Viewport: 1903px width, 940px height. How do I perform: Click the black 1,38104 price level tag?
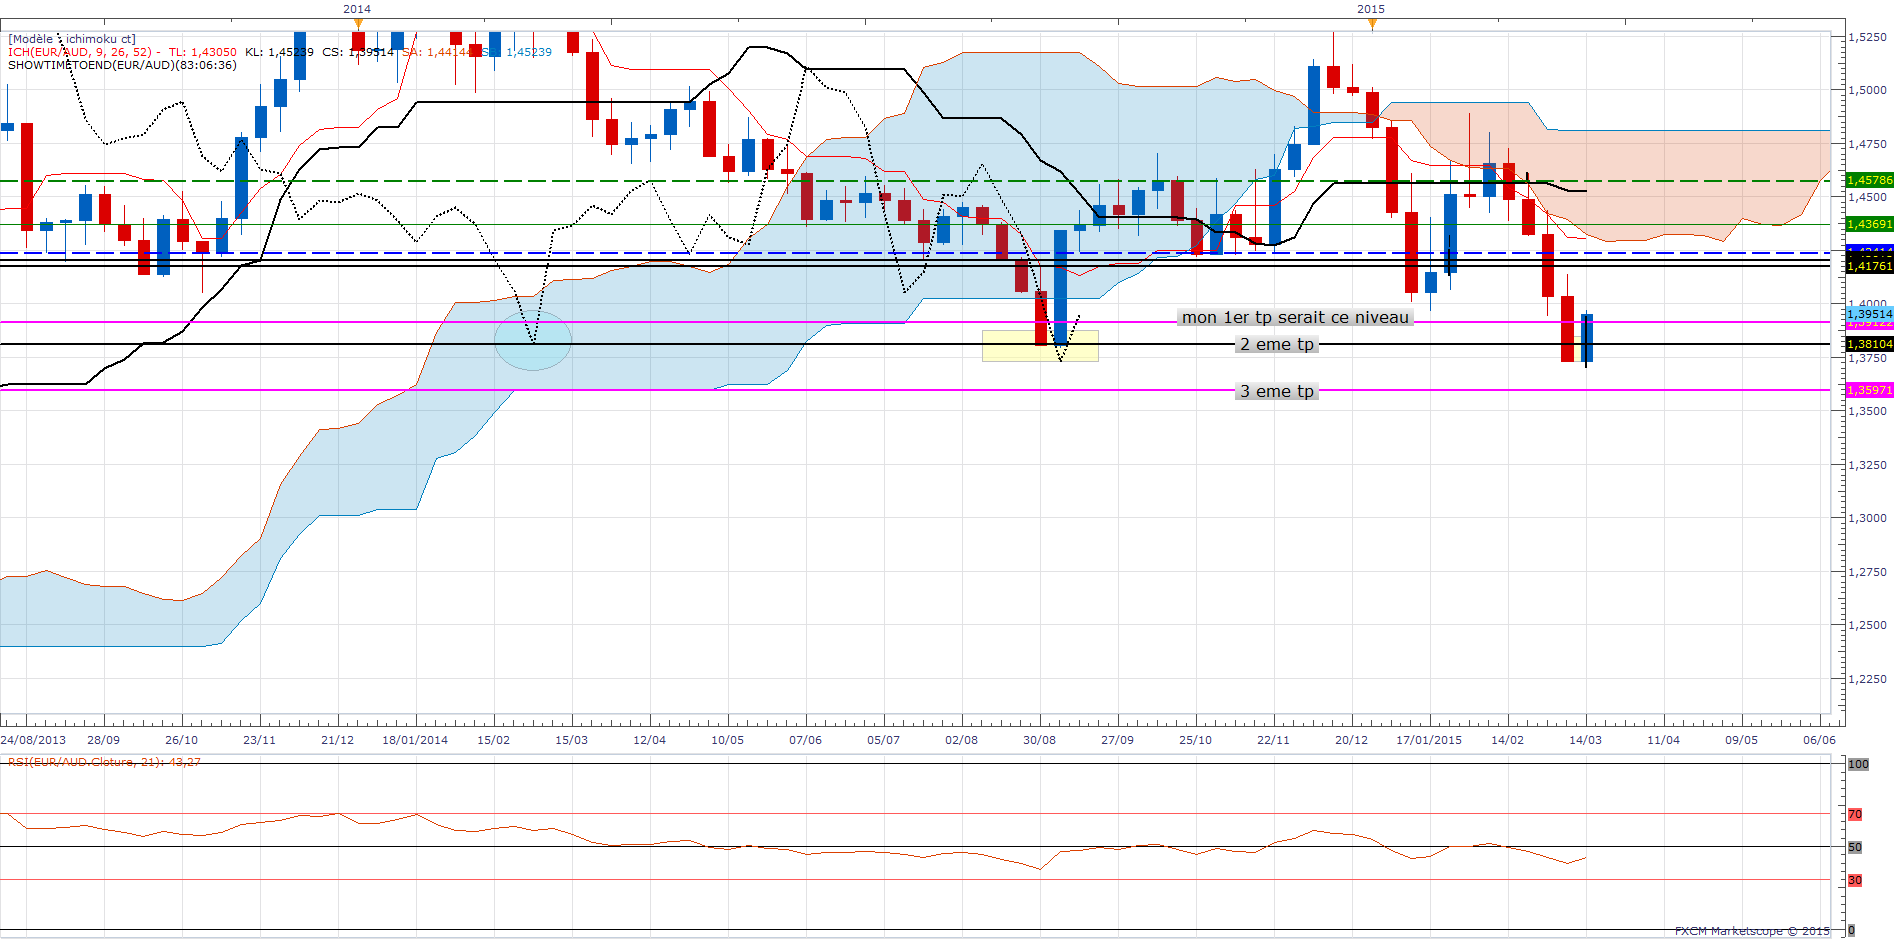point(1869,344)
